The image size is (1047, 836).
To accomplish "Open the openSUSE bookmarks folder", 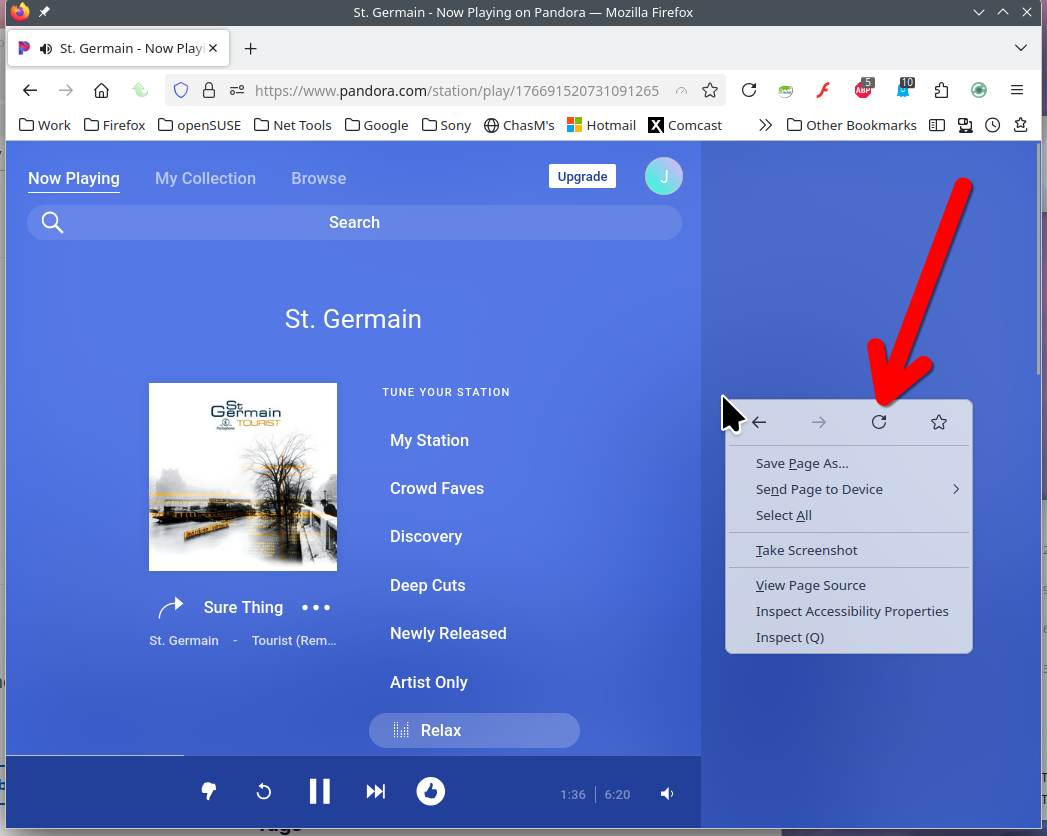I will 200,126.
